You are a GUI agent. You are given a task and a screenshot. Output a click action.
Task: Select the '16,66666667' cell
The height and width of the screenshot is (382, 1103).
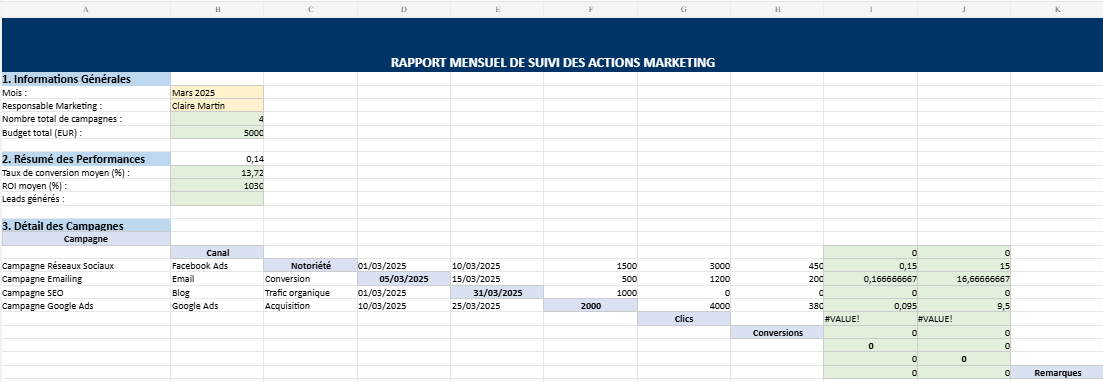964,279
